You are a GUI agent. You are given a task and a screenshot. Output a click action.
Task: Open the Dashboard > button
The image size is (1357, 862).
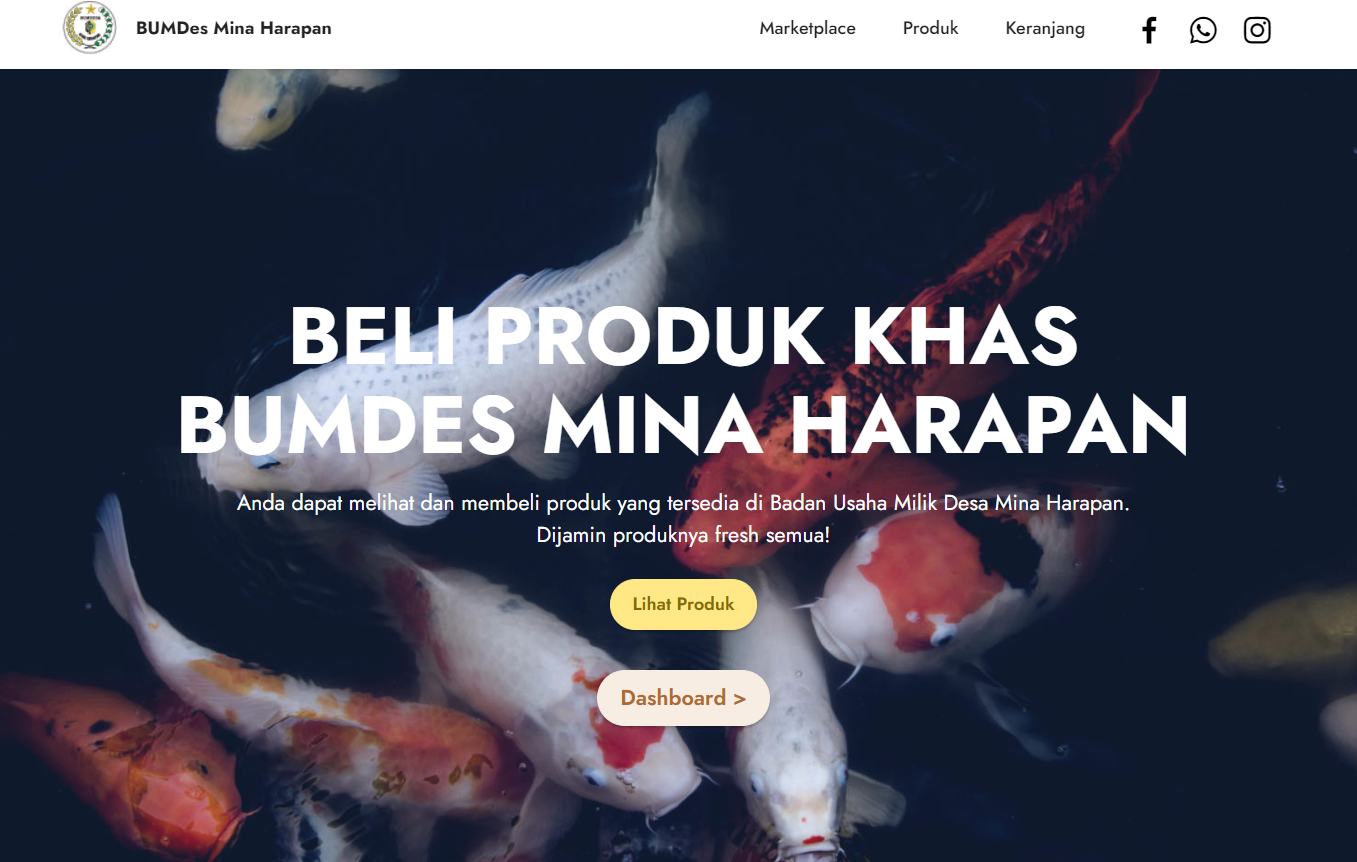tap(683, 698)
